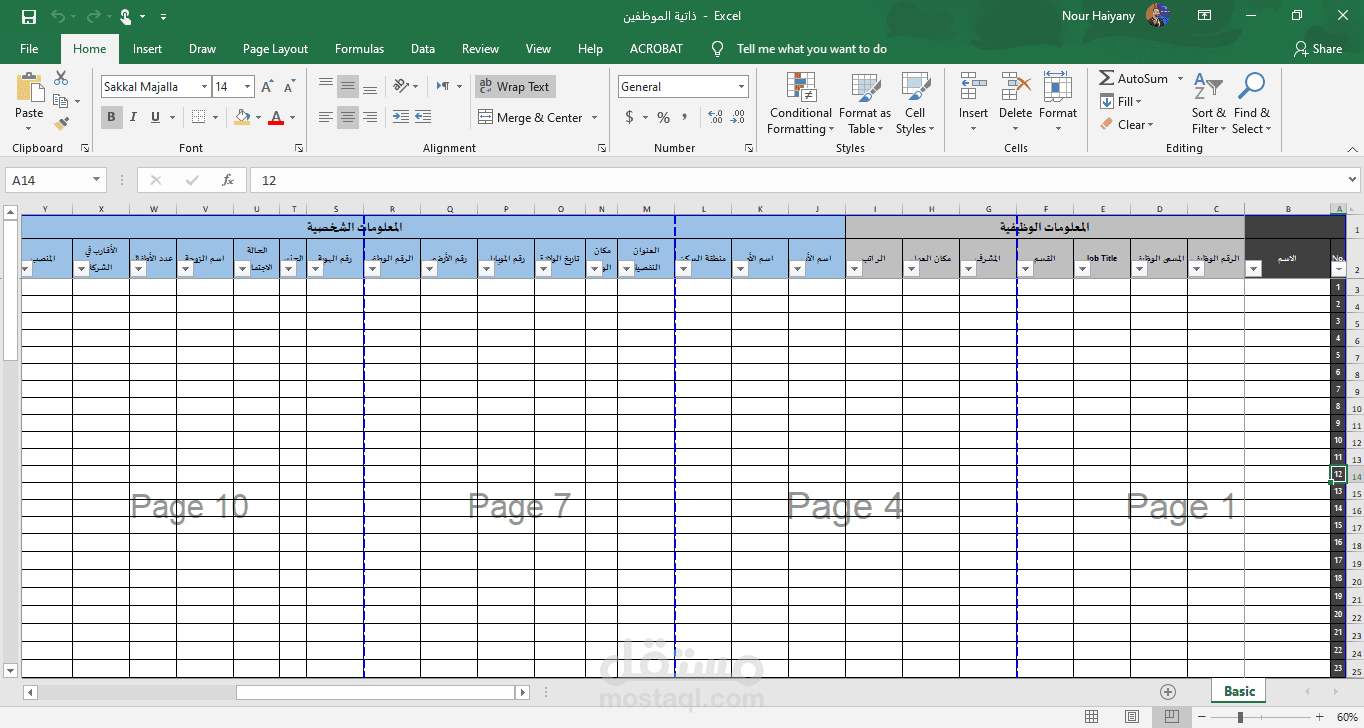Screen dimensions: 1364x728
Task: Toggle align left
Action: [x=326, y=117]
